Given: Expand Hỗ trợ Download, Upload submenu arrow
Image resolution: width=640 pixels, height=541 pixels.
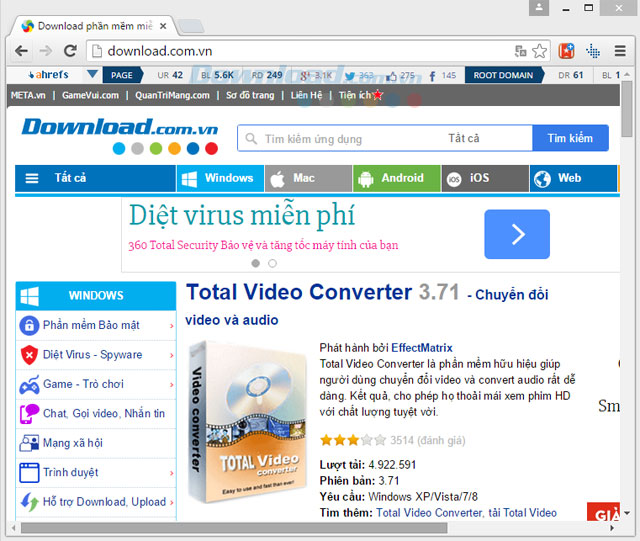Looking at the screenshot, I should point(171,502).
